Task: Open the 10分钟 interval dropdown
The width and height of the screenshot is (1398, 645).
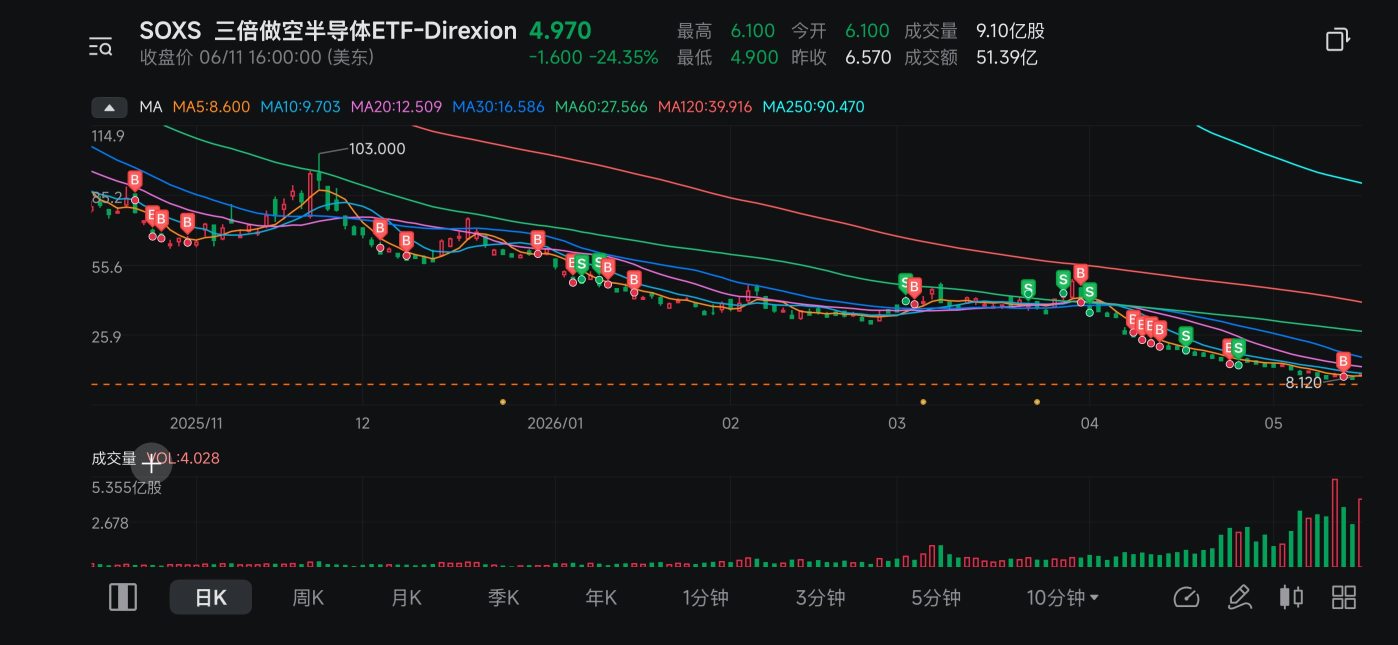Action: pyautogui.click(x=1063, y=598)
